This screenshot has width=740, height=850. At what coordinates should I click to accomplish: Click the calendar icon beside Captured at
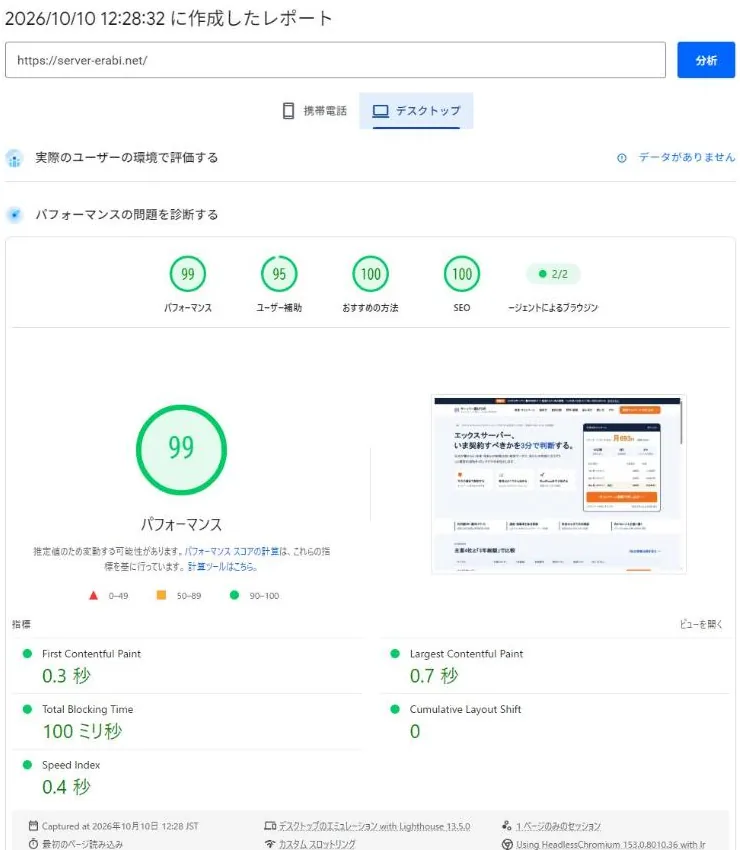click(x=33, y=826)
